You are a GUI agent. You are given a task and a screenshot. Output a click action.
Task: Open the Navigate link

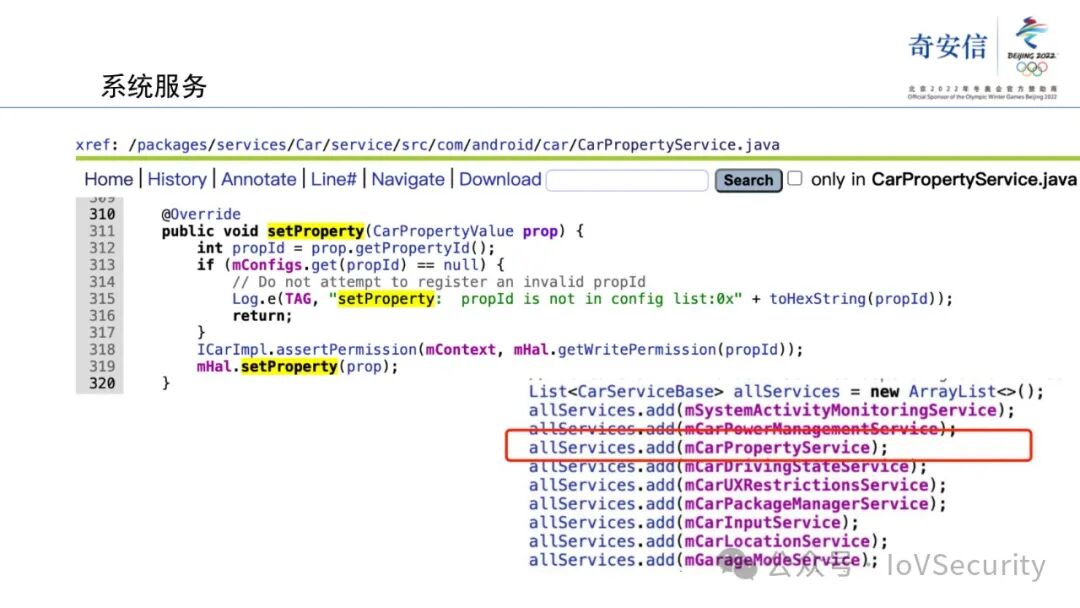click(408, 179)
